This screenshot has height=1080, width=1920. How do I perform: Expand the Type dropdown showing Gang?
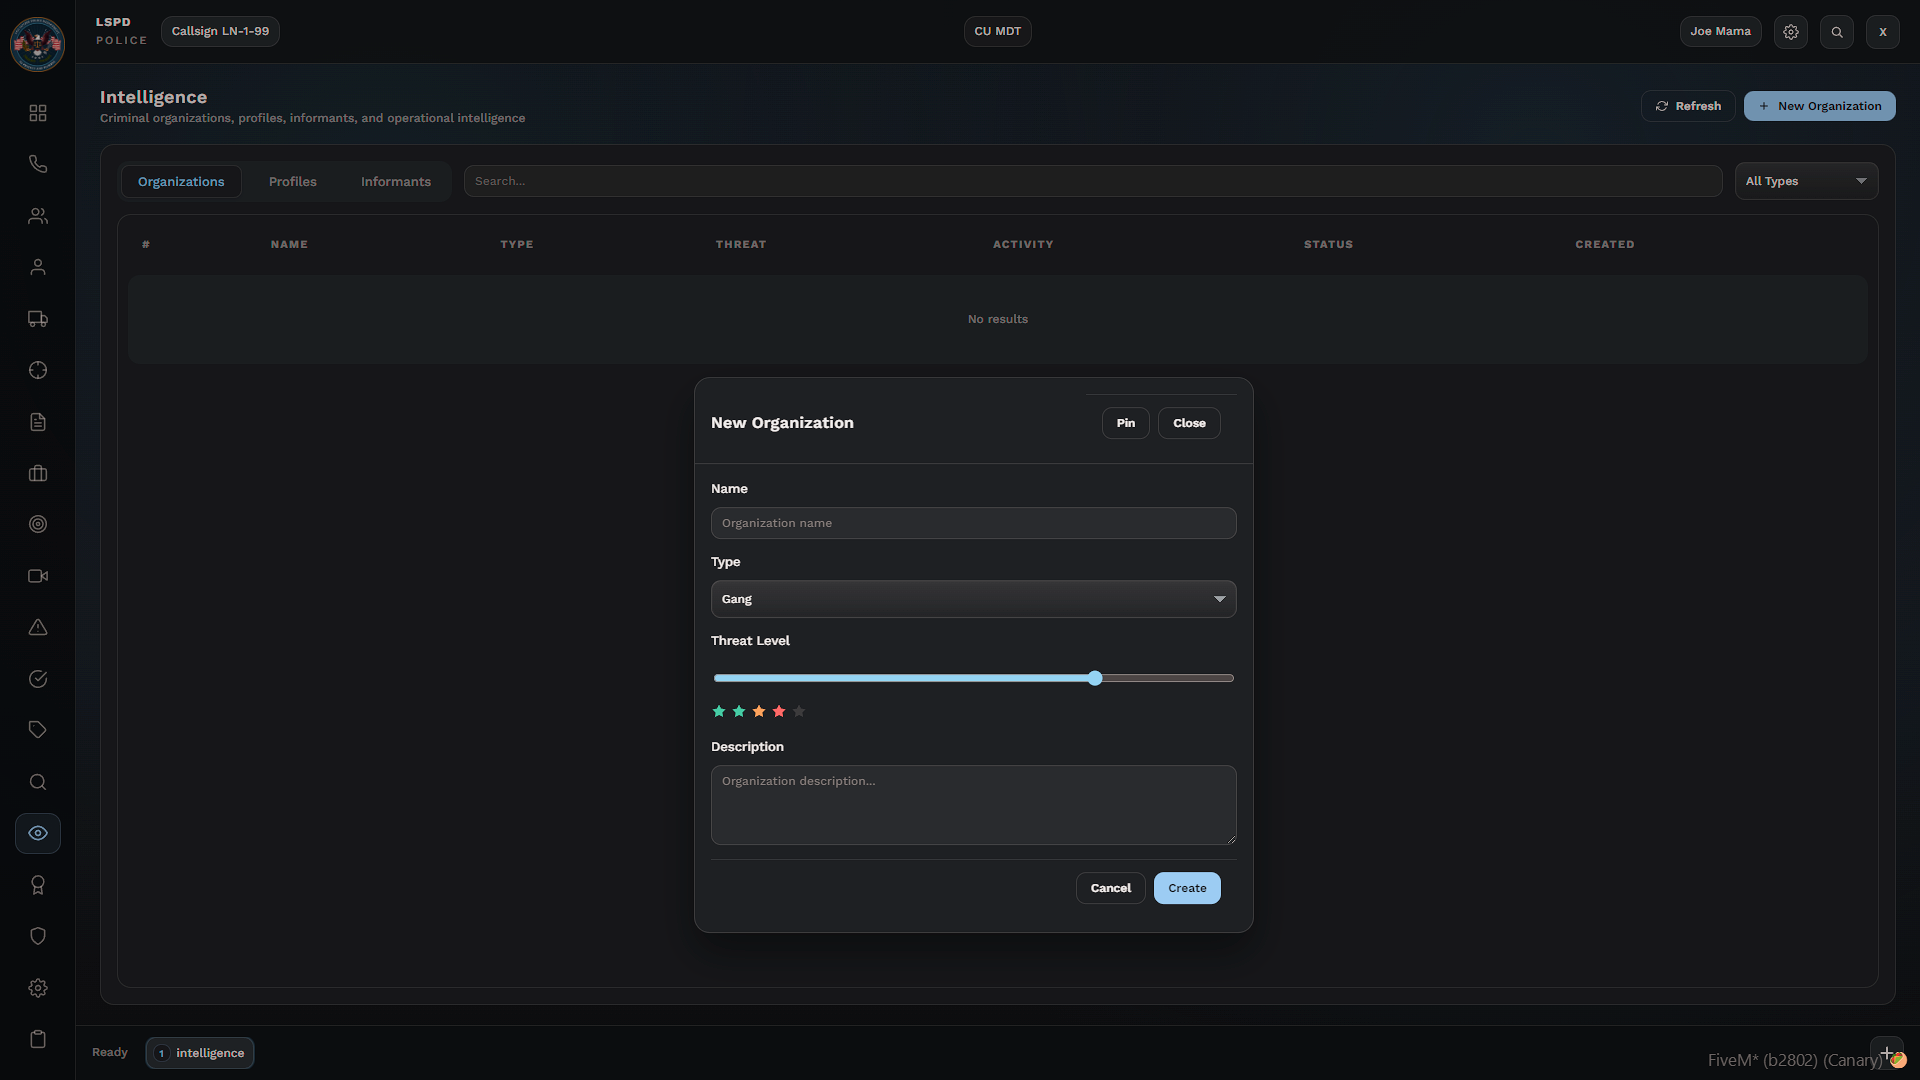coord(973,599)
